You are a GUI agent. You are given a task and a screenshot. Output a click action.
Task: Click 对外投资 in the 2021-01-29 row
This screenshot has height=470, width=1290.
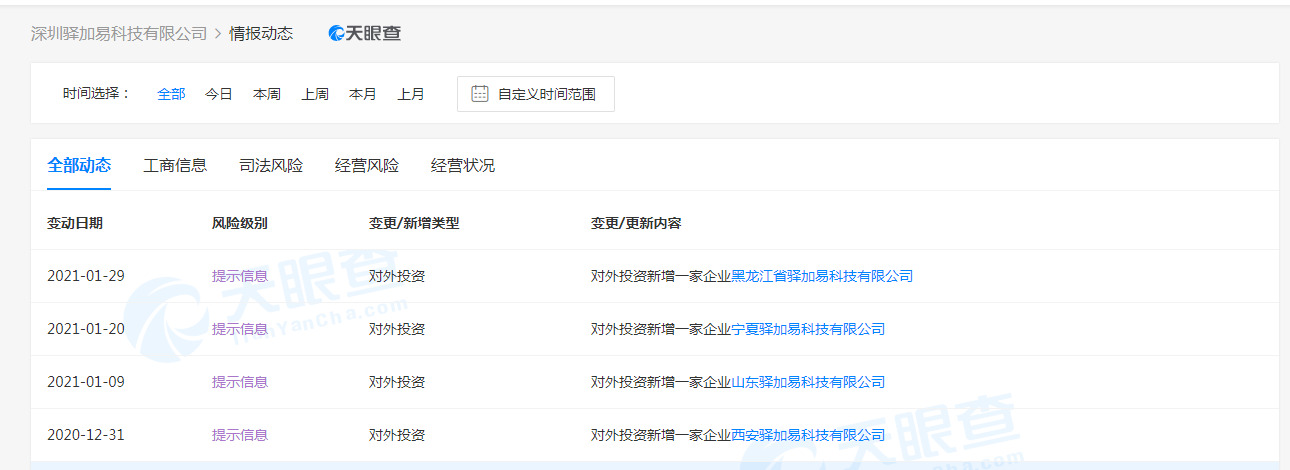(397, 276)
